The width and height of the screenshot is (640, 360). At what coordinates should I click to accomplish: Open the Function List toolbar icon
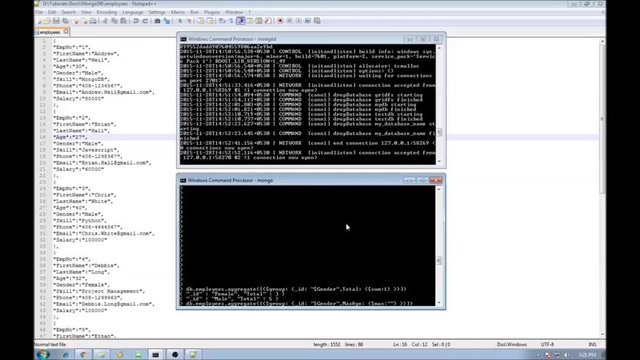267,21
